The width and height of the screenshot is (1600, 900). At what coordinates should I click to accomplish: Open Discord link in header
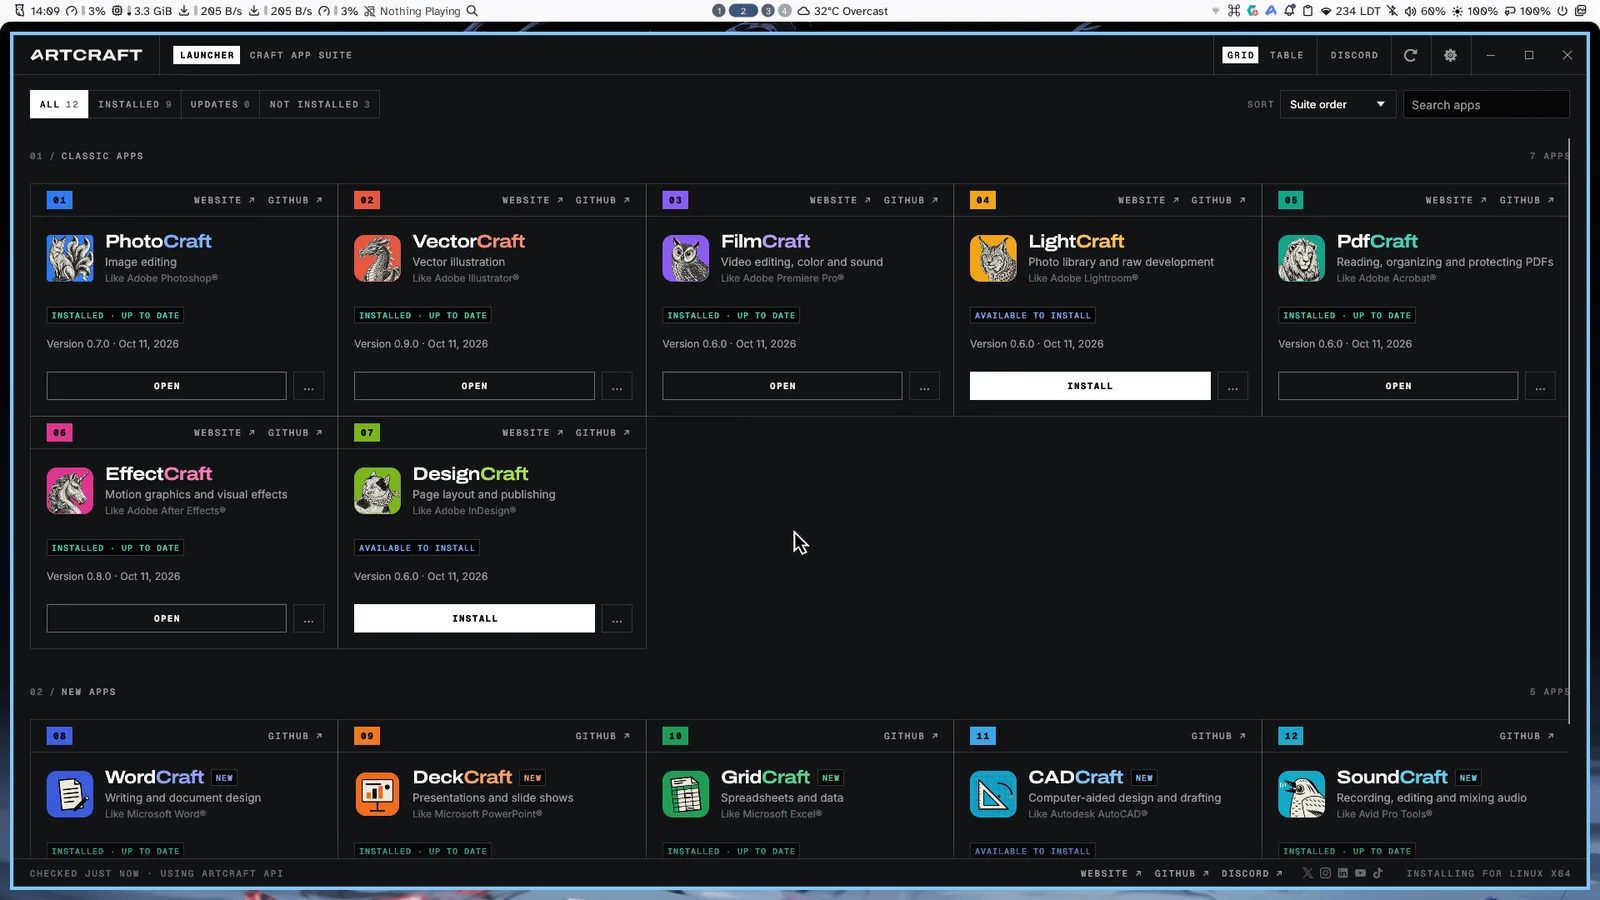(x=1354, y=55)
